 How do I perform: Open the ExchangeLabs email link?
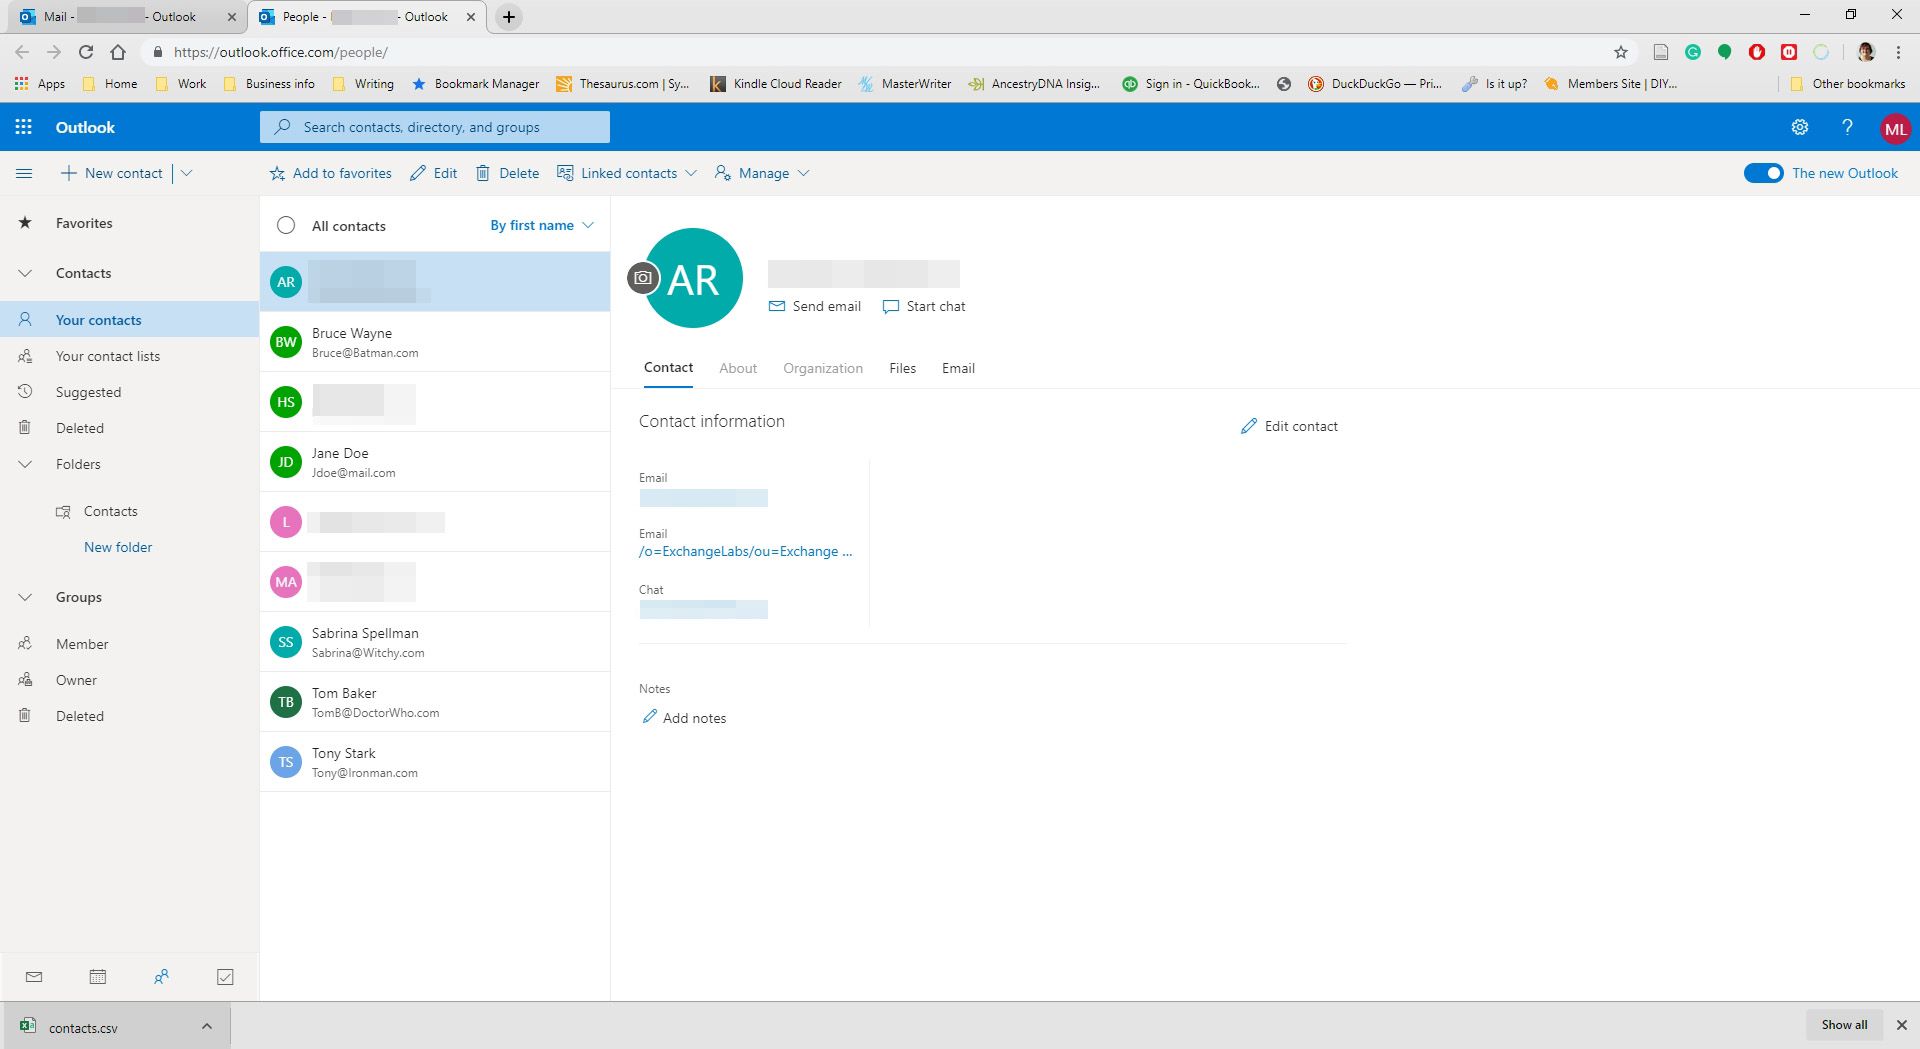click(x=745, y=551)
